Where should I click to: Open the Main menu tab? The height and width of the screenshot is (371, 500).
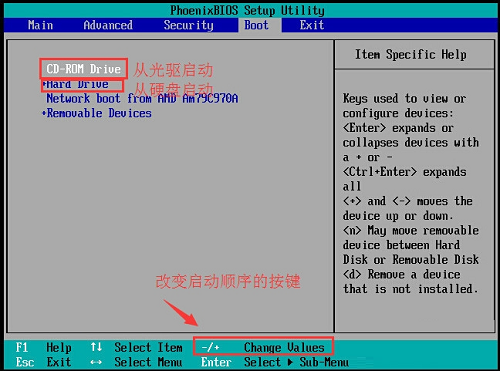point(40,25)
